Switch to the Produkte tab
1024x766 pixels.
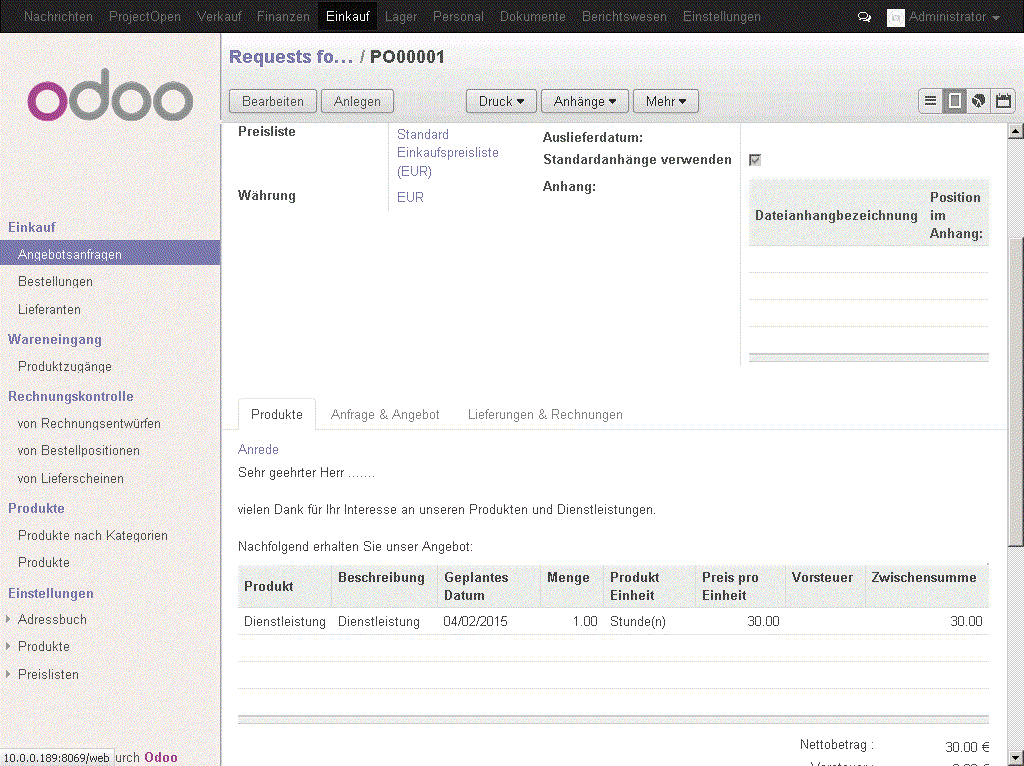(277, 414)
